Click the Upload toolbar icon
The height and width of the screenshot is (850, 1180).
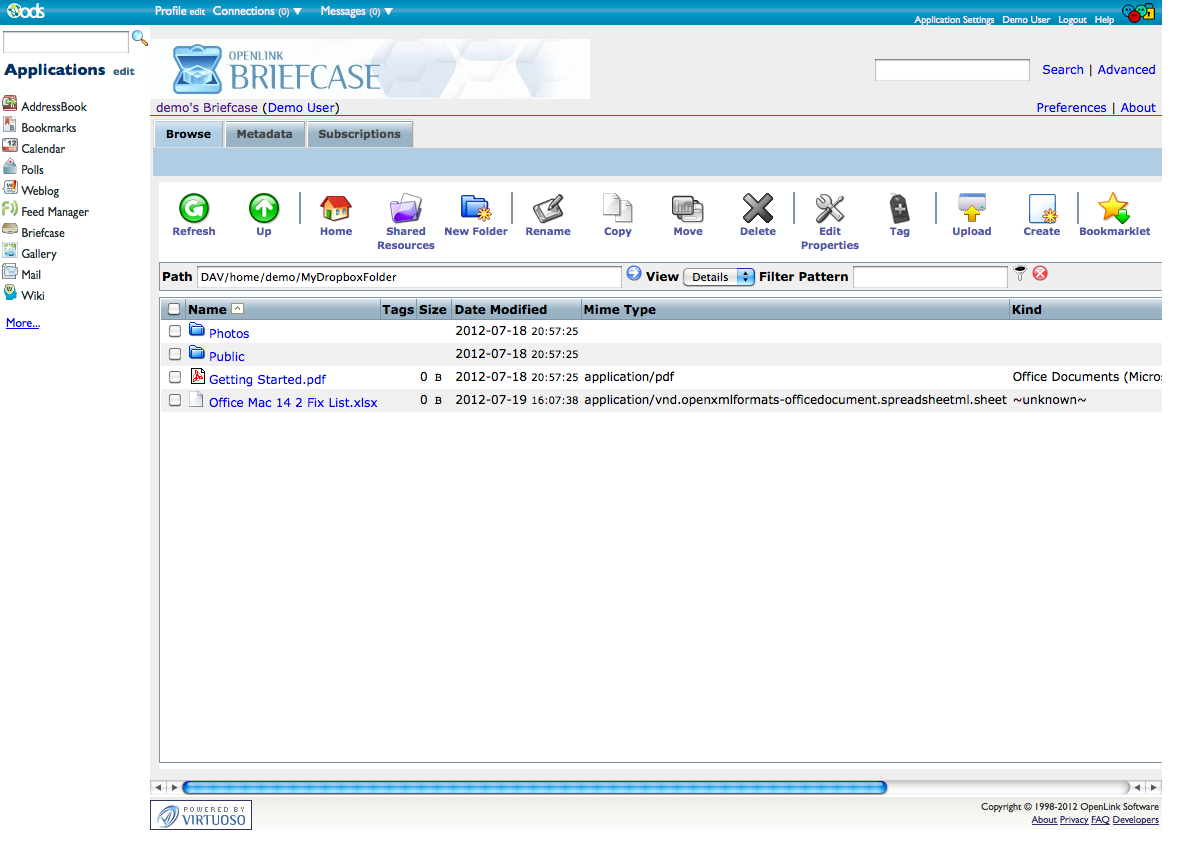[971, 209]
